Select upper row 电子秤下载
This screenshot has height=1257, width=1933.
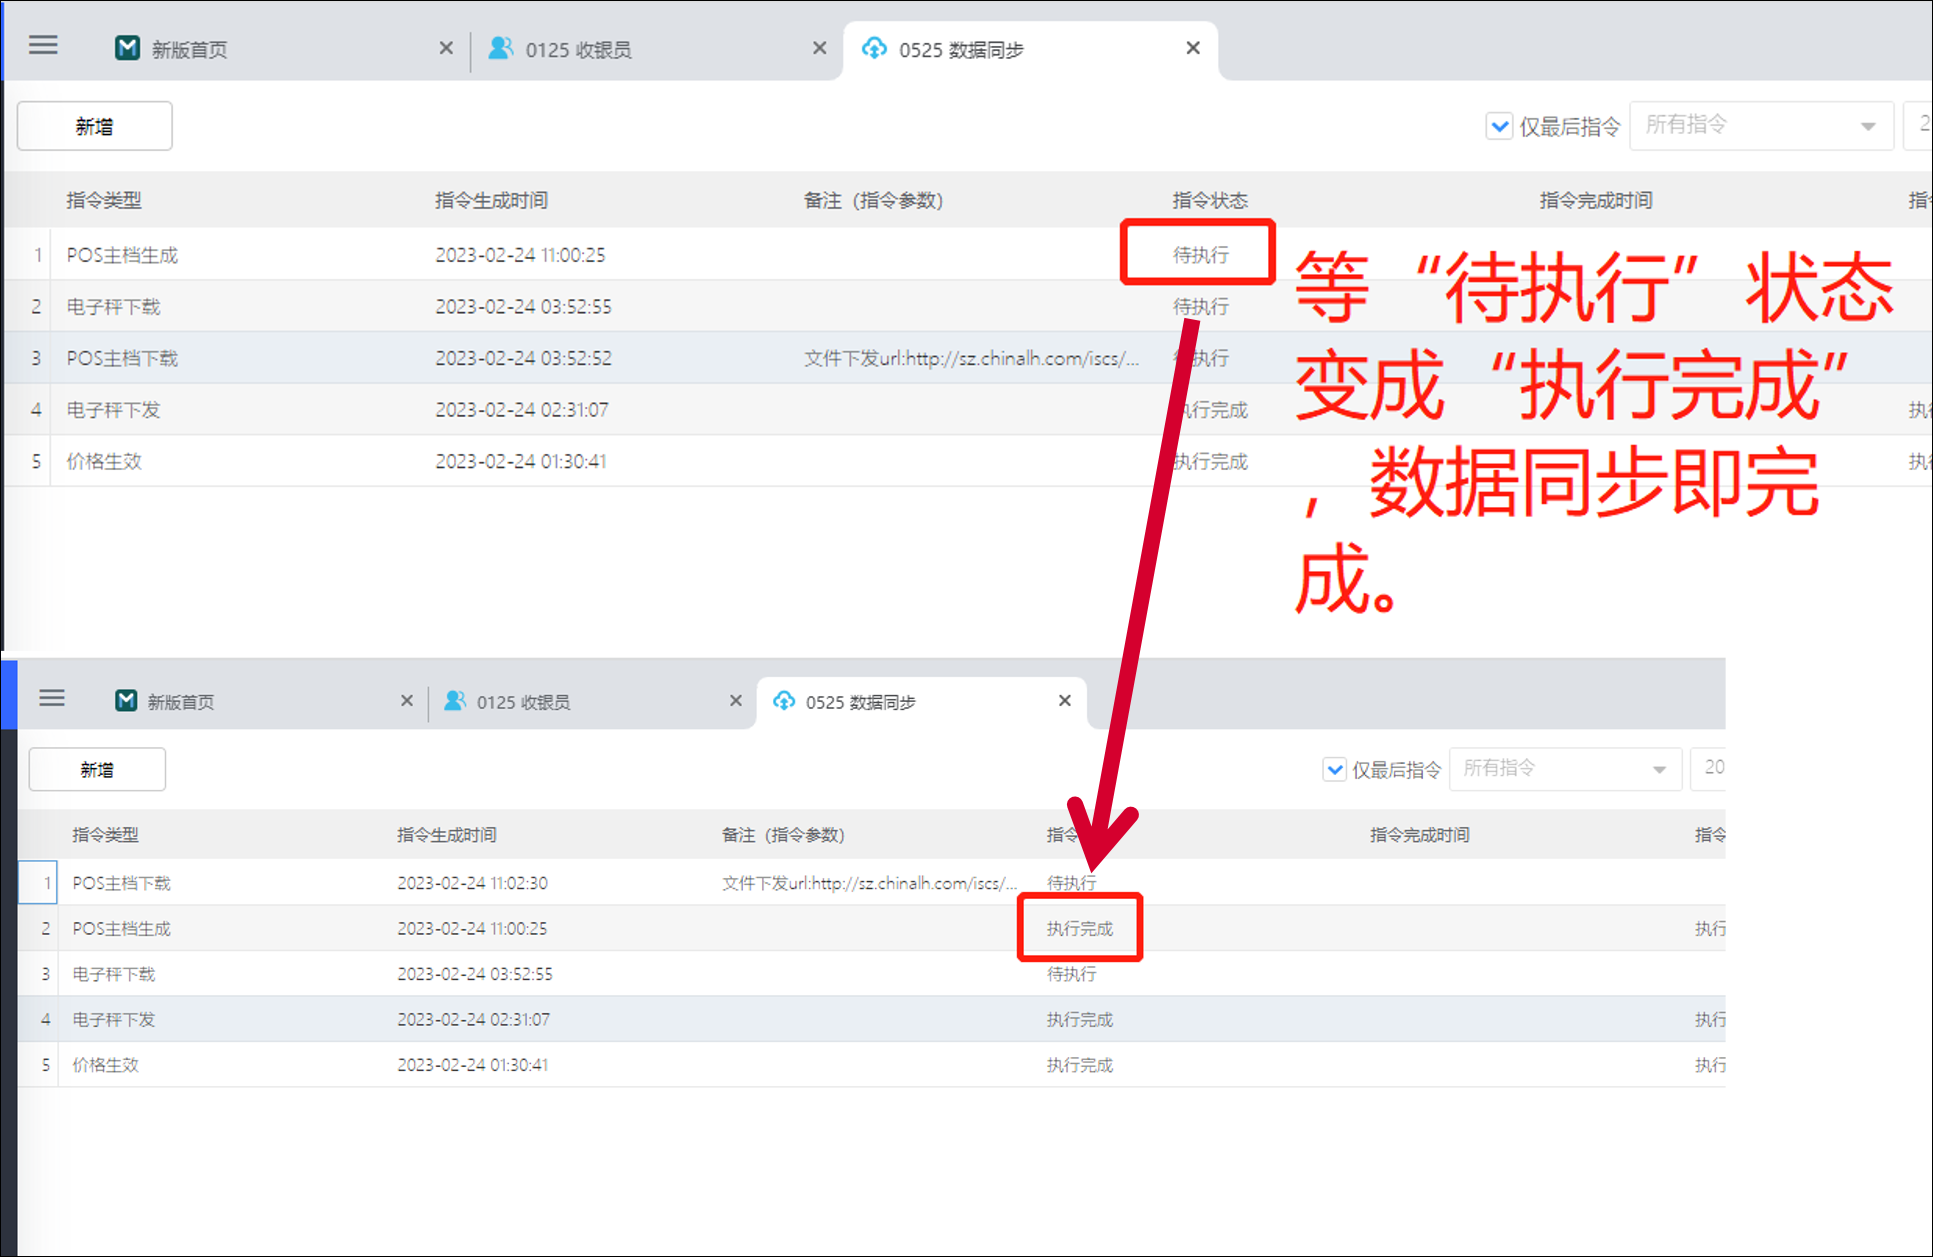[968, 306]
